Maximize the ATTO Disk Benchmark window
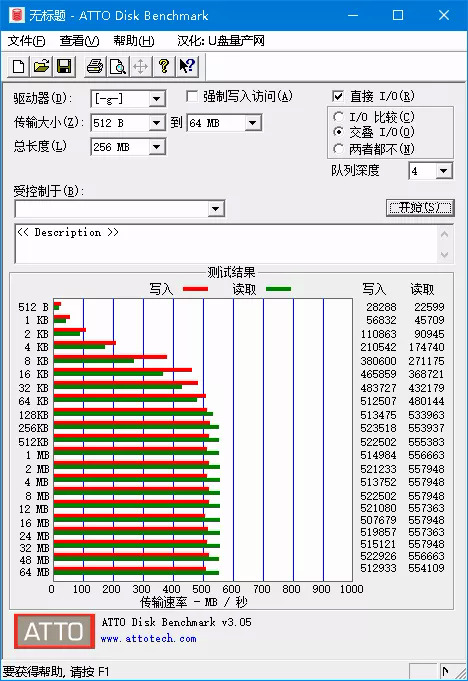Image resolution: width=468 pixels, height=681 pixels. coord(398,15)
